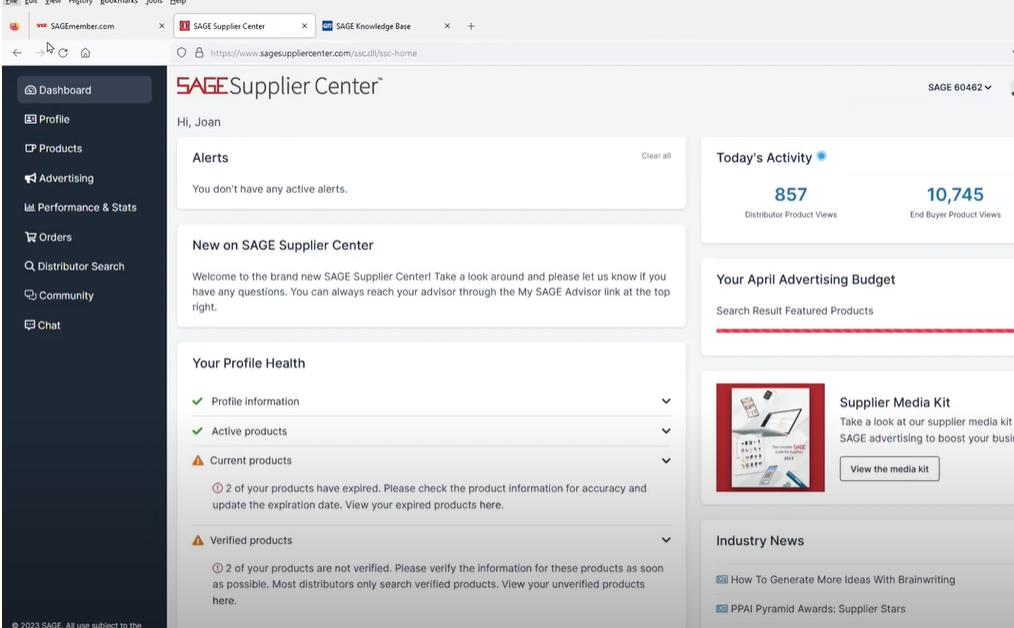Click the green check beside Profile information
This screenshot has width=1014, height=628.
click(197, 401)
